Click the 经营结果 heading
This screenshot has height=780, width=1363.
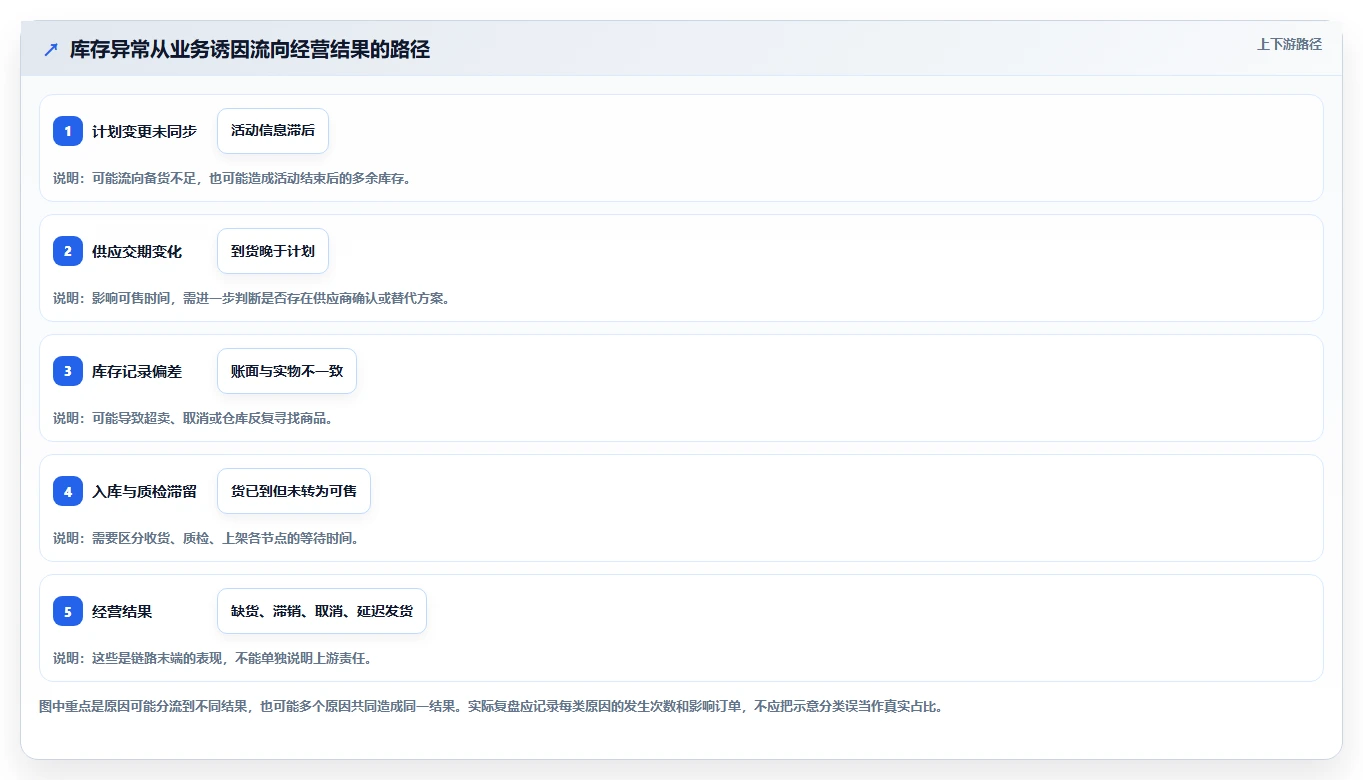tap(122, 612)
